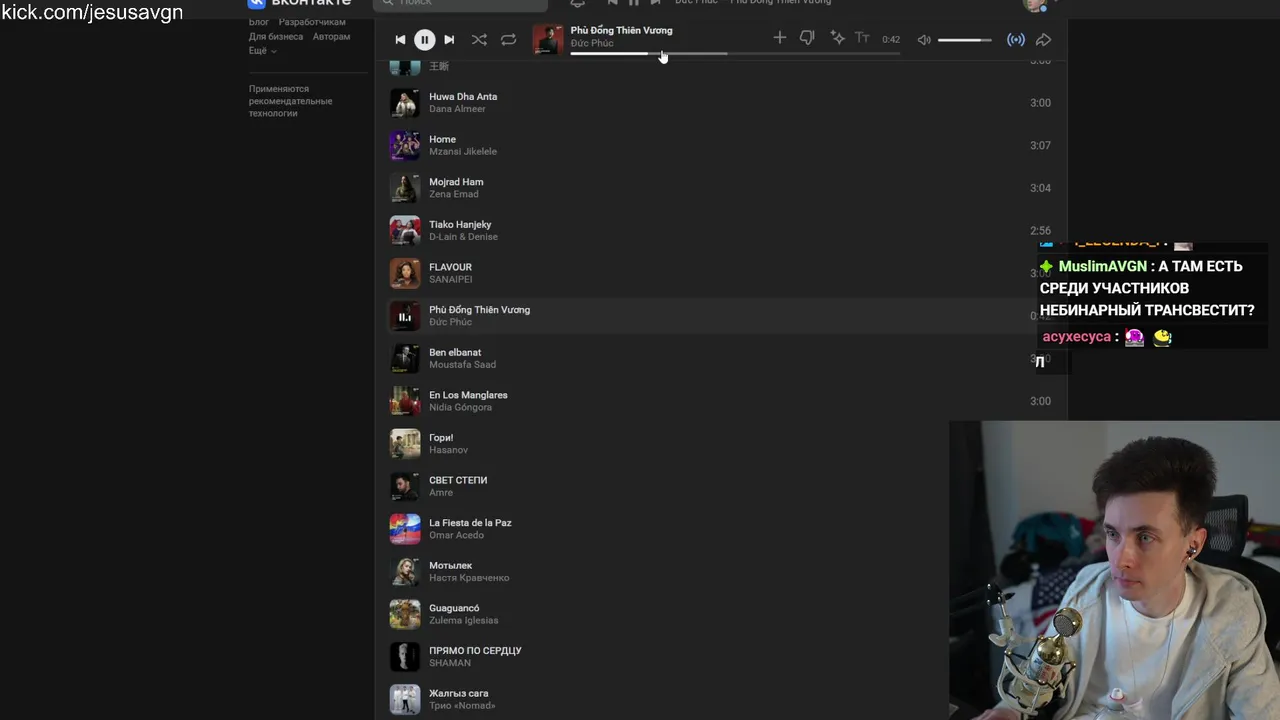Pause the playing song
Viewport: 1280px width, 720px height.
click(424, 40)
